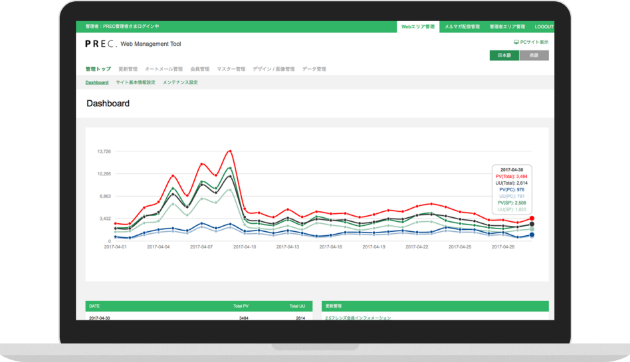Open the メルマガ配信管理 tab
This screenshot has height=362, width=630.
462,27
